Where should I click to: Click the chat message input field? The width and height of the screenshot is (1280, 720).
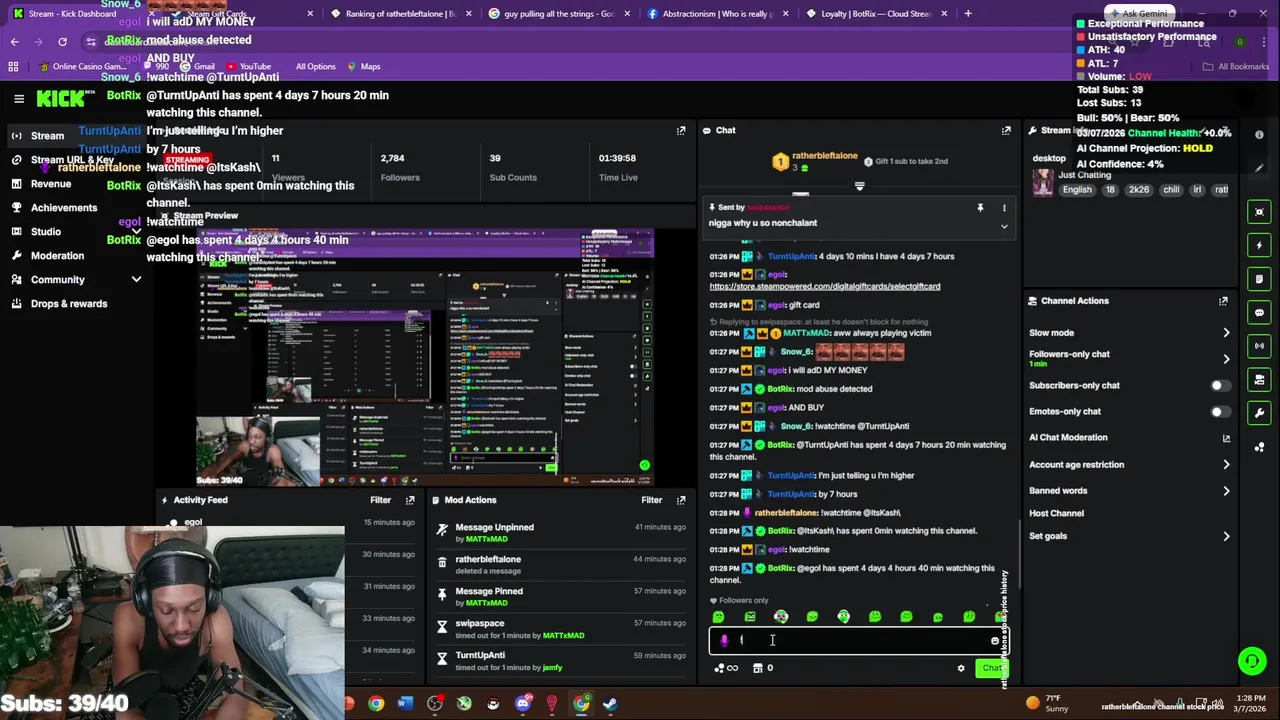858,641
